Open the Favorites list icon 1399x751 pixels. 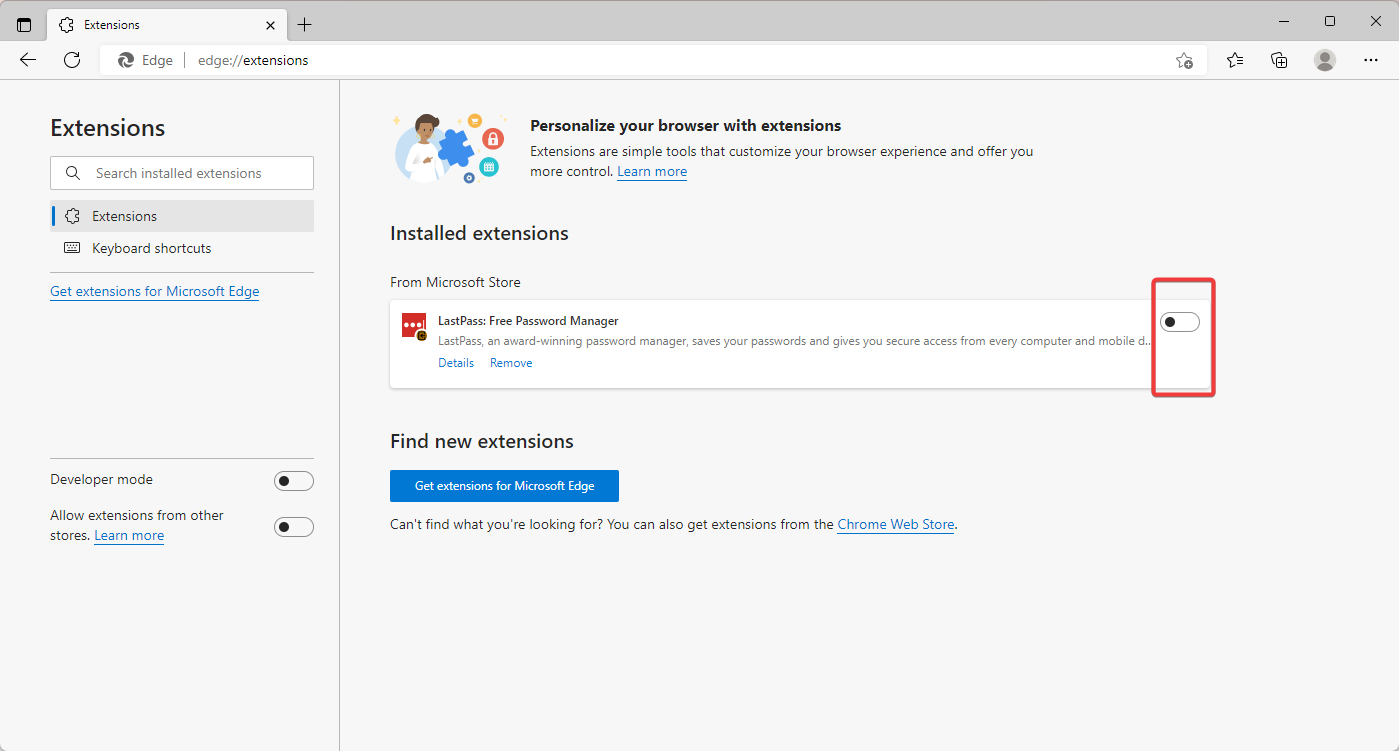point(1235,60)
